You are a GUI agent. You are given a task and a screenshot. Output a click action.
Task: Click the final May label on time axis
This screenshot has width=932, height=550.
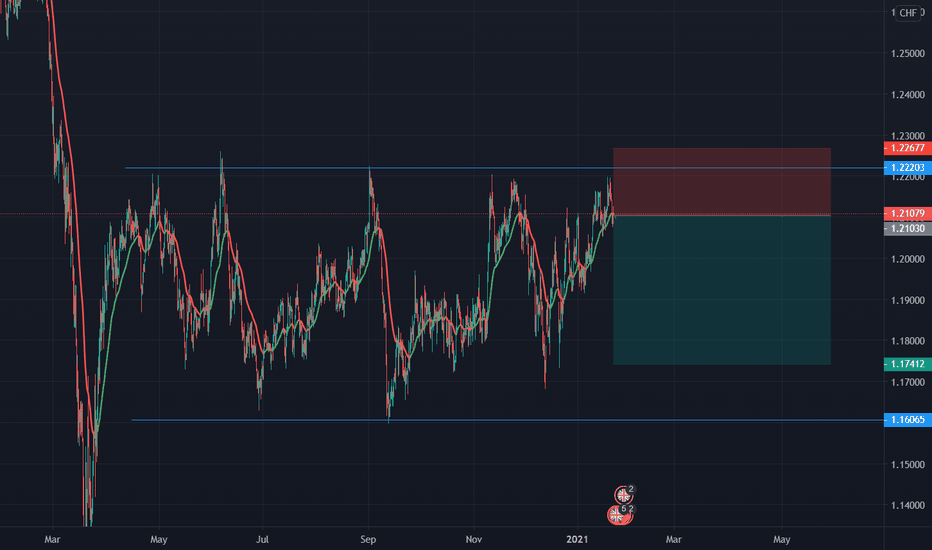[782, 539]
